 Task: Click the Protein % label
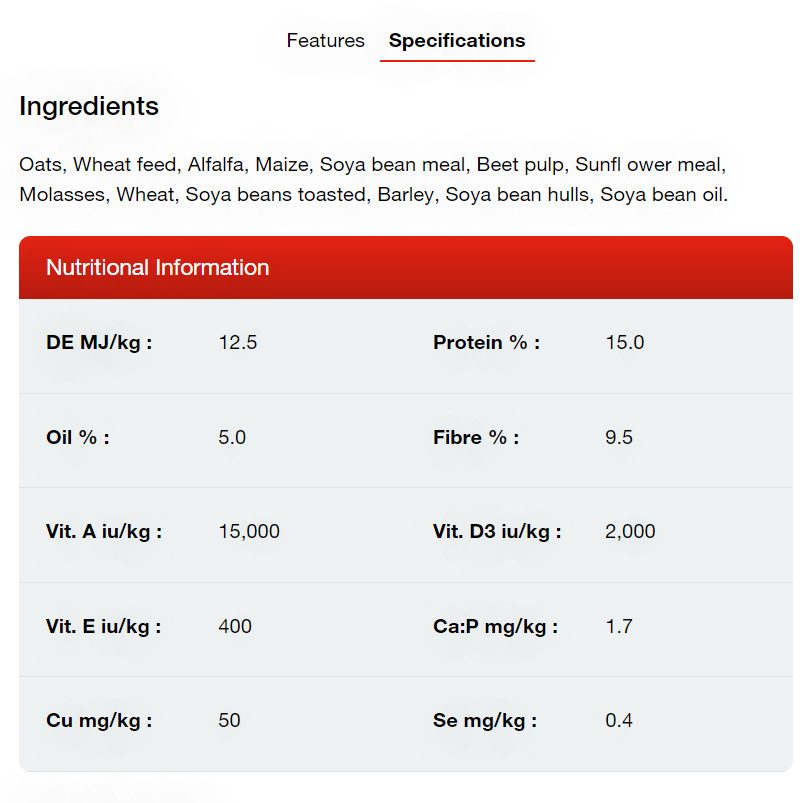(x=486, y=343)
